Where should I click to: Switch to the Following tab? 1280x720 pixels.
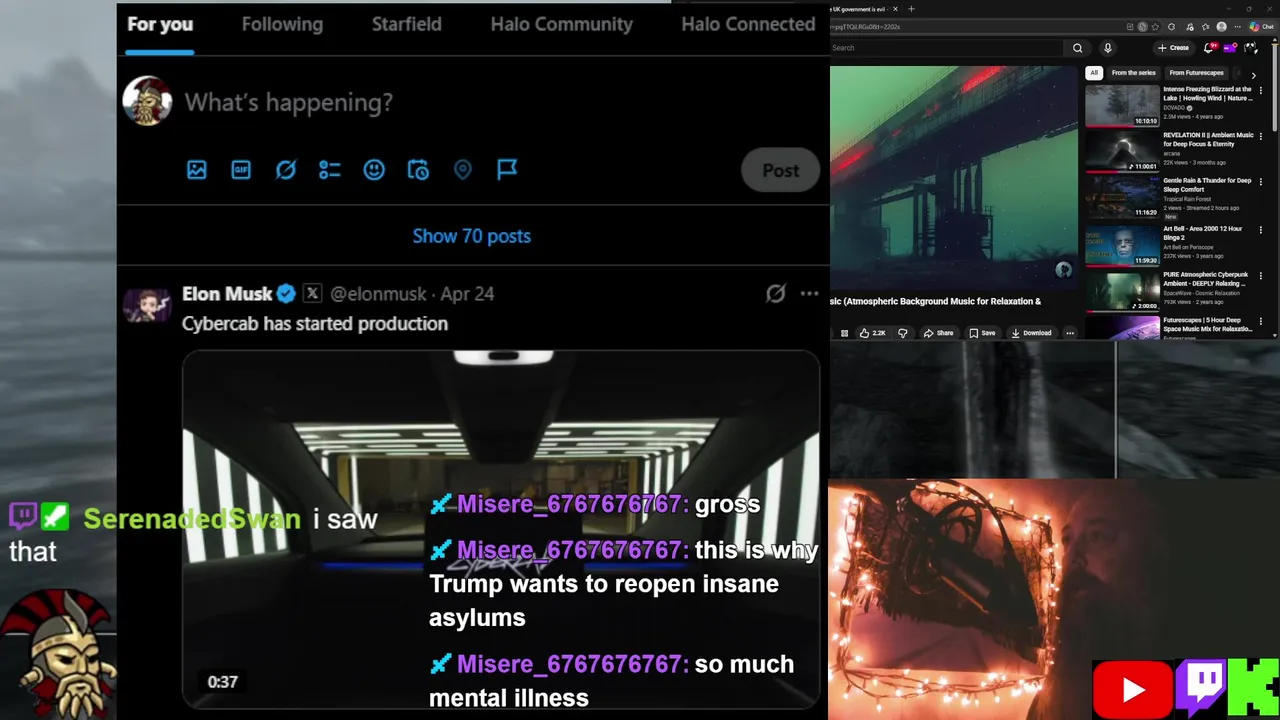[282, 24]
